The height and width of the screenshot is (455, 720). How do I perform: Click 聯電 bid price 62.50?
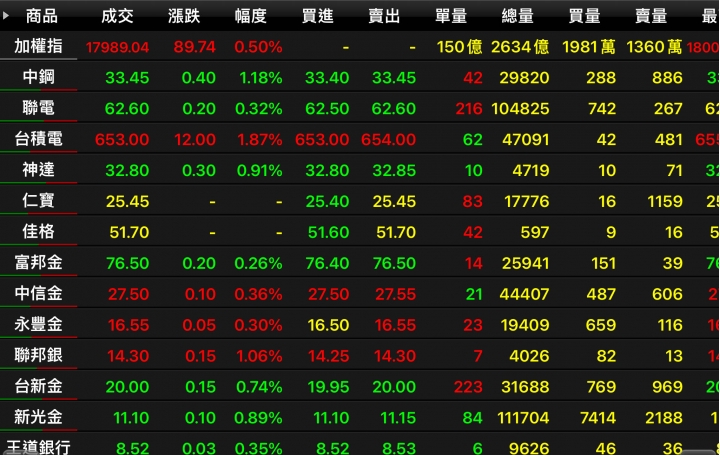[327, 109]
